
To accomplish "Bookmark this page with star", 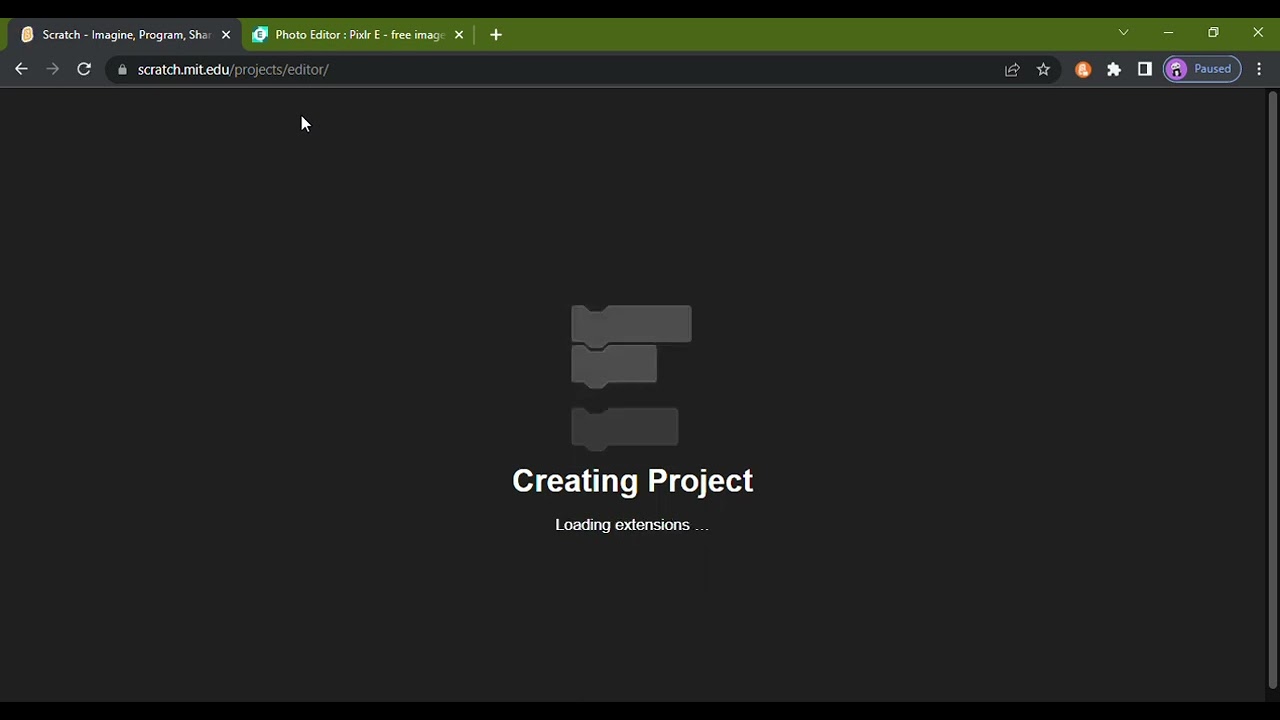I will (x=1043, y=69).
